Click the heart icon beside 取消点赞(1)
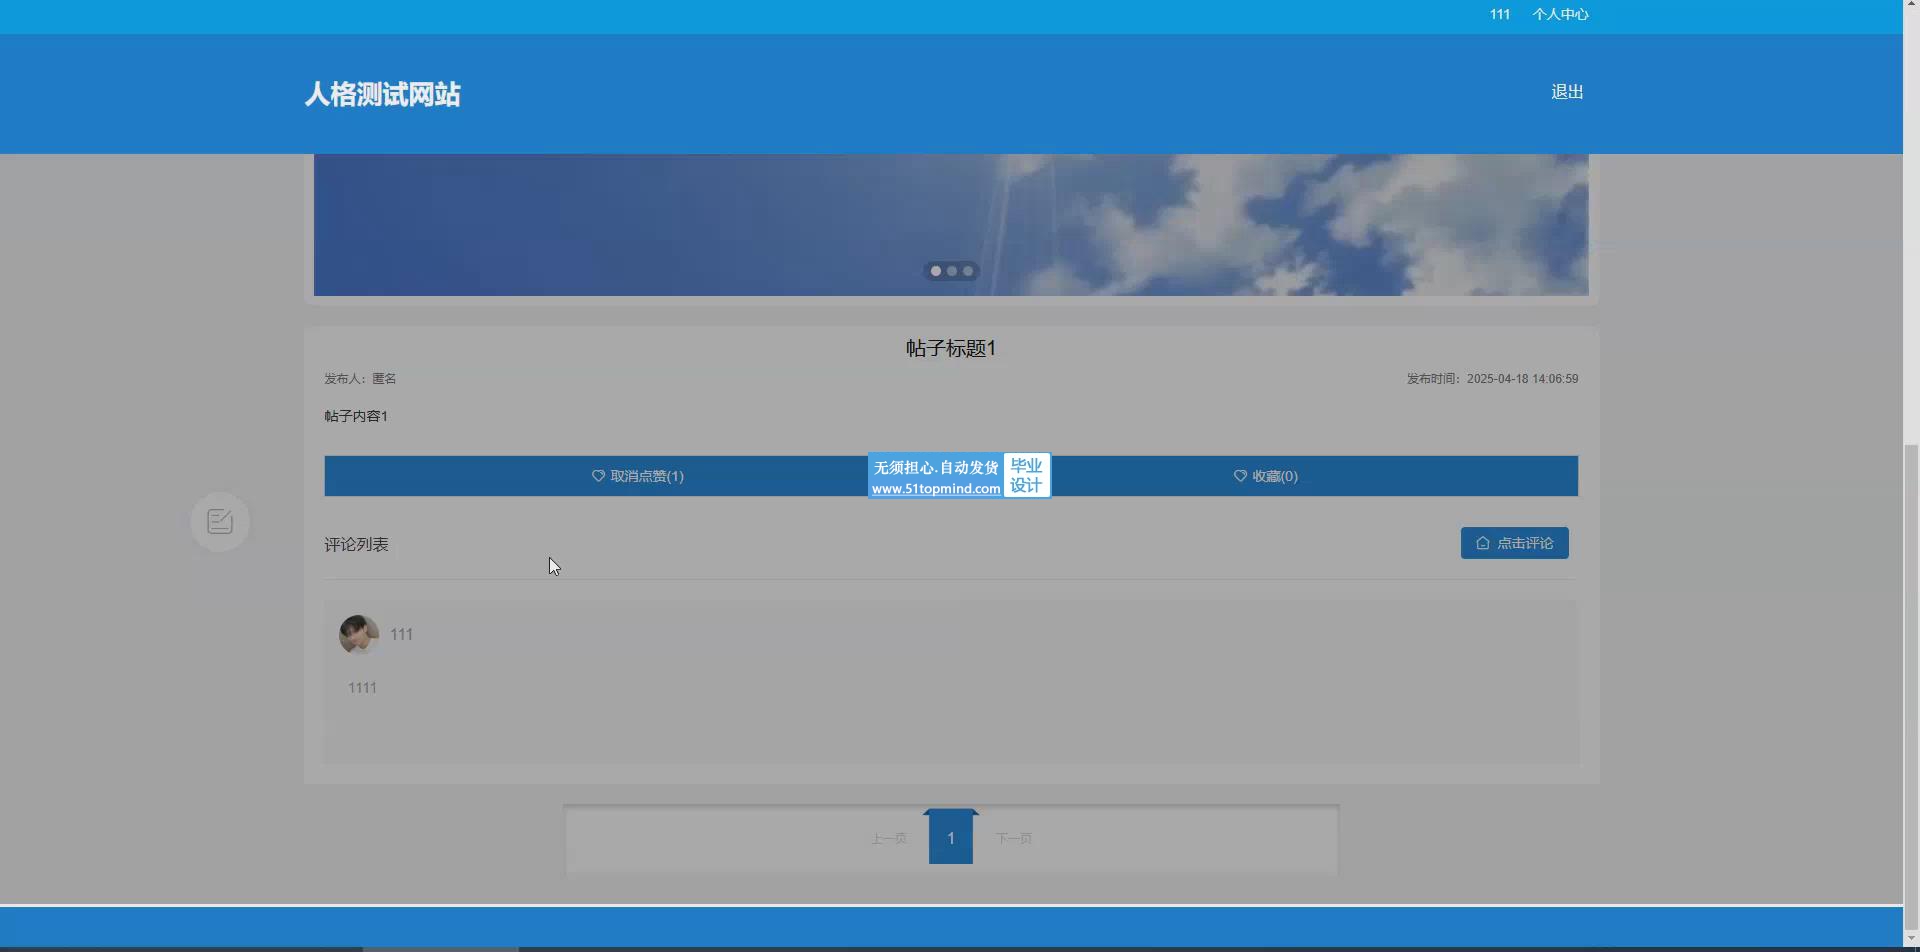The height and width of the screenshot is (952, 1920). tap(598, 476)
